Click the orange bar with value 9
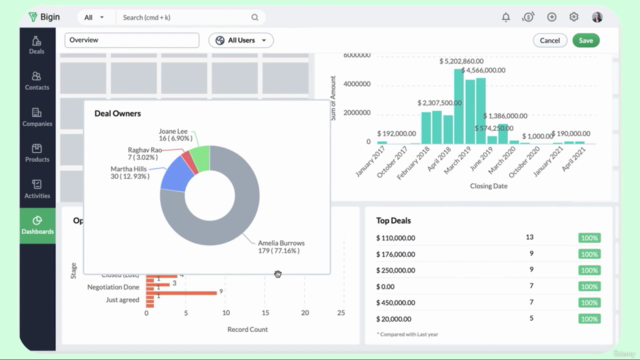 point(181,293)
